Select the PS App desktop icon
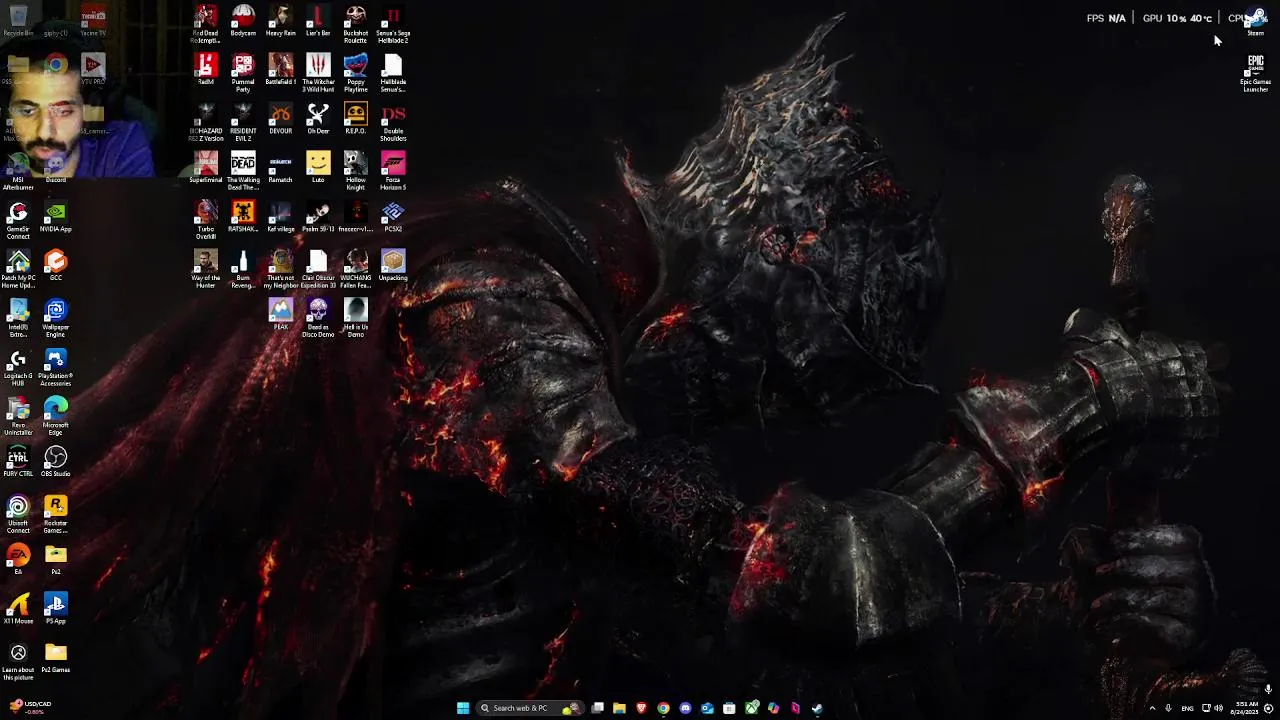 (55, 609)
